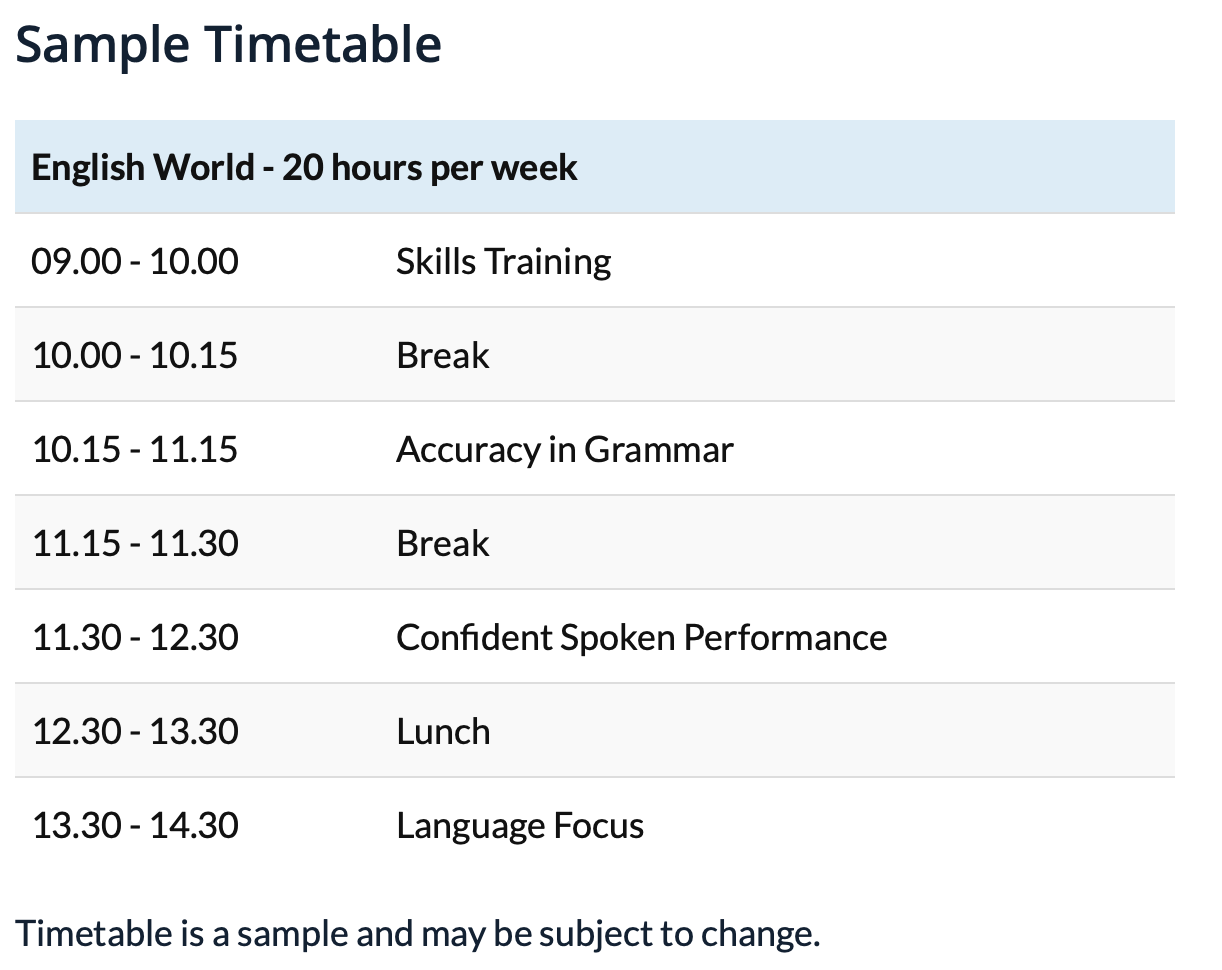Select the Language Focus entry
1222x970 pixels.
pyautogui.click(x=520, y=826)
